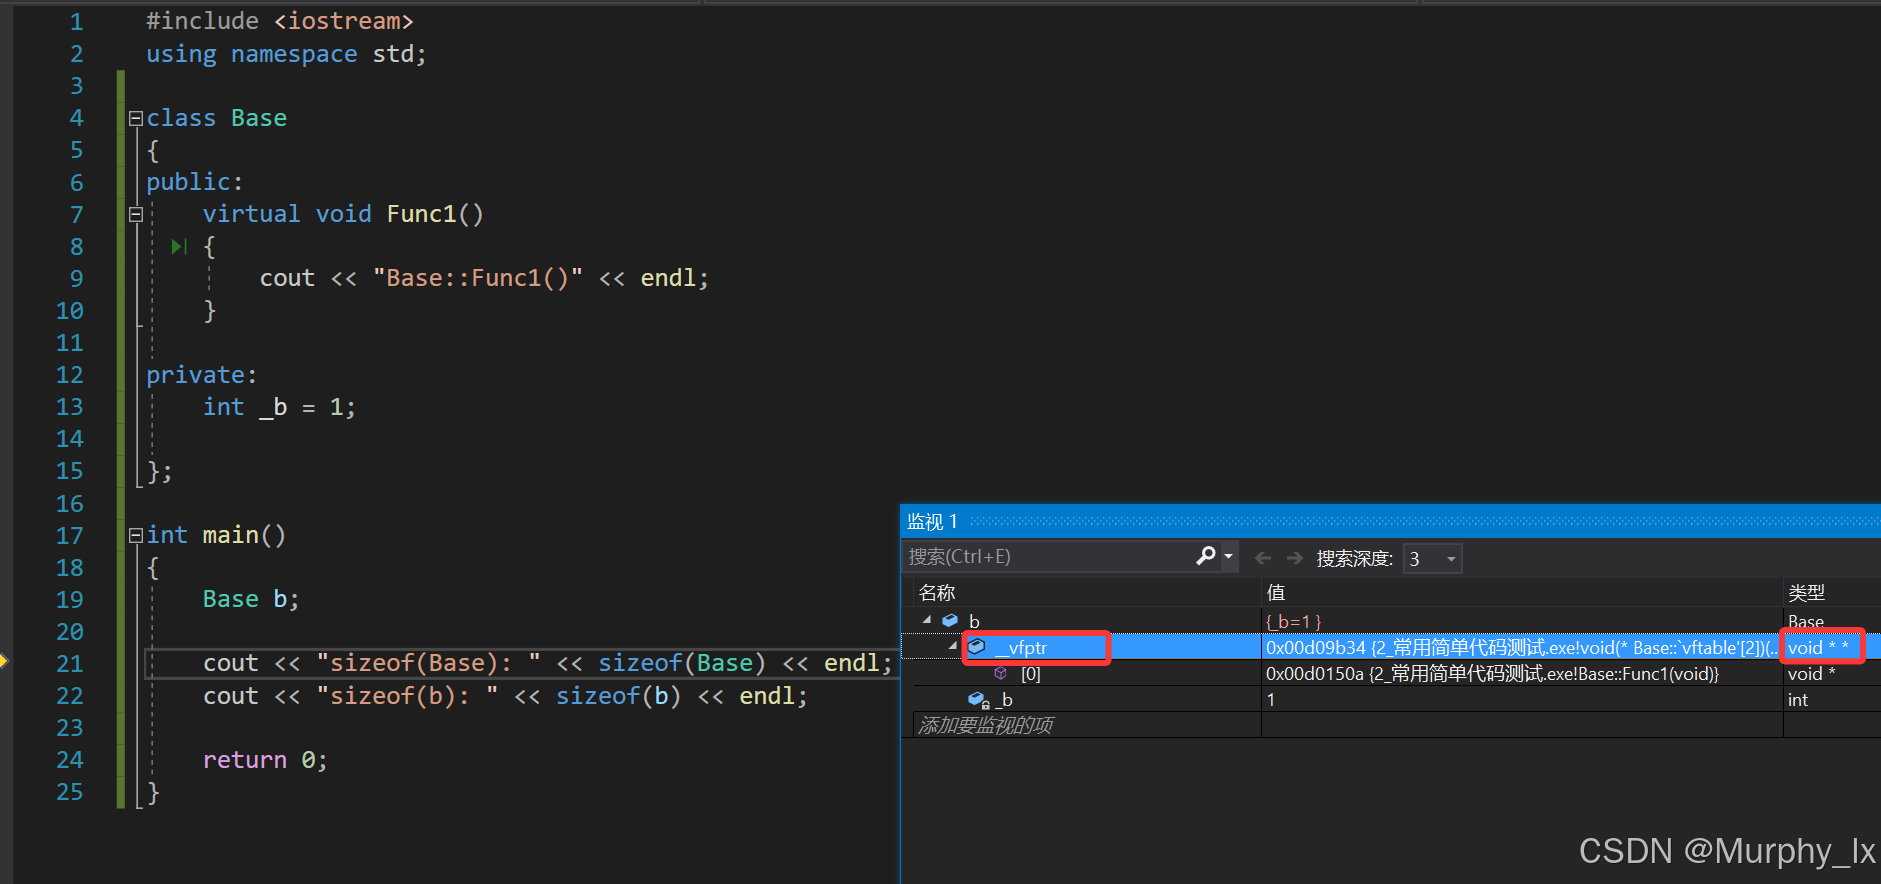Select the 监视 1 window title tab
1881x884 pixels.
tap(933, 521)
